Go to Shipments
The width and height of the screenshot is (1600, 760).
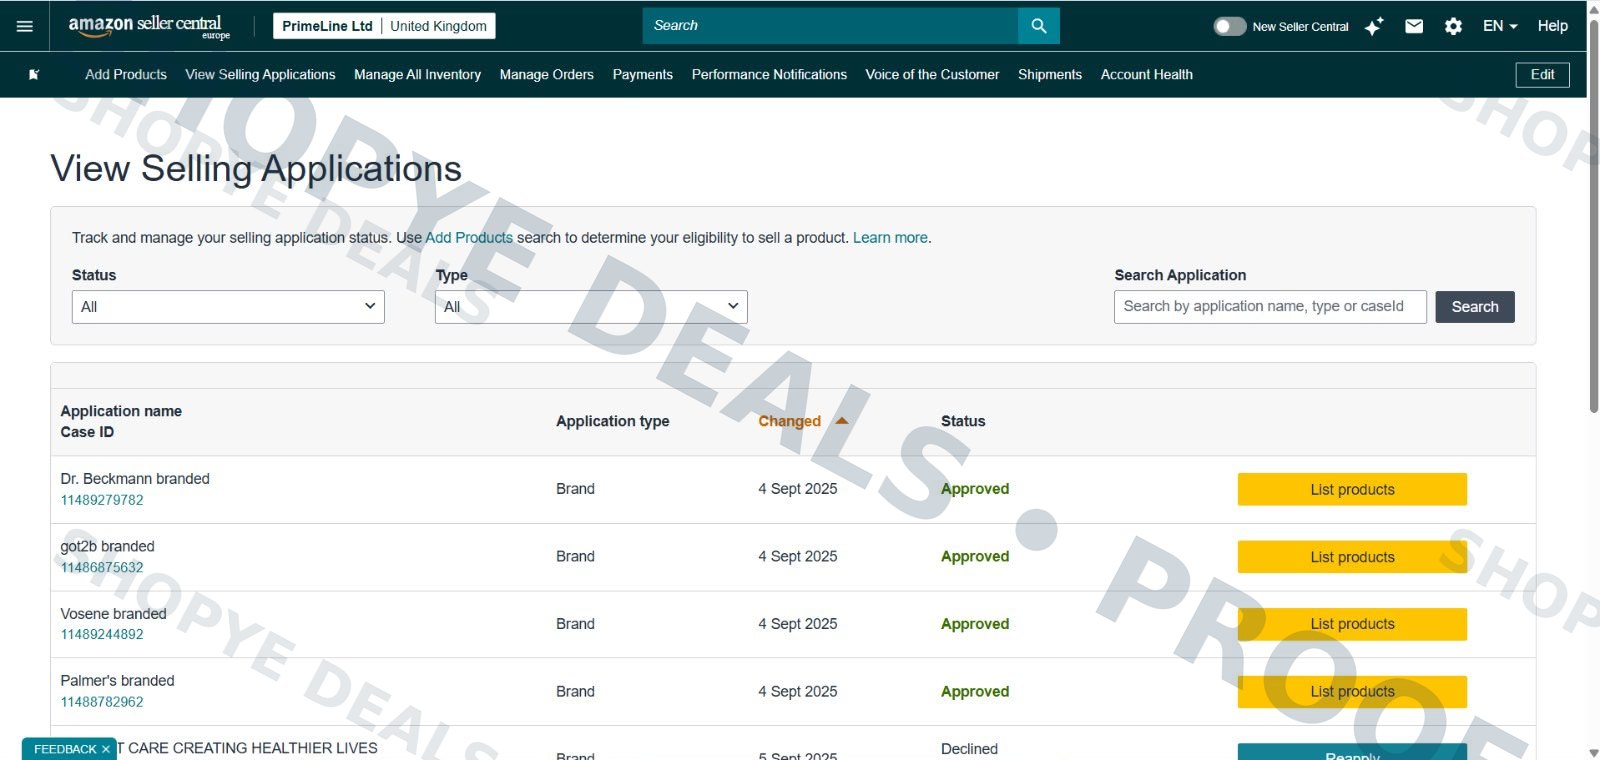[x=1050, y=74]
